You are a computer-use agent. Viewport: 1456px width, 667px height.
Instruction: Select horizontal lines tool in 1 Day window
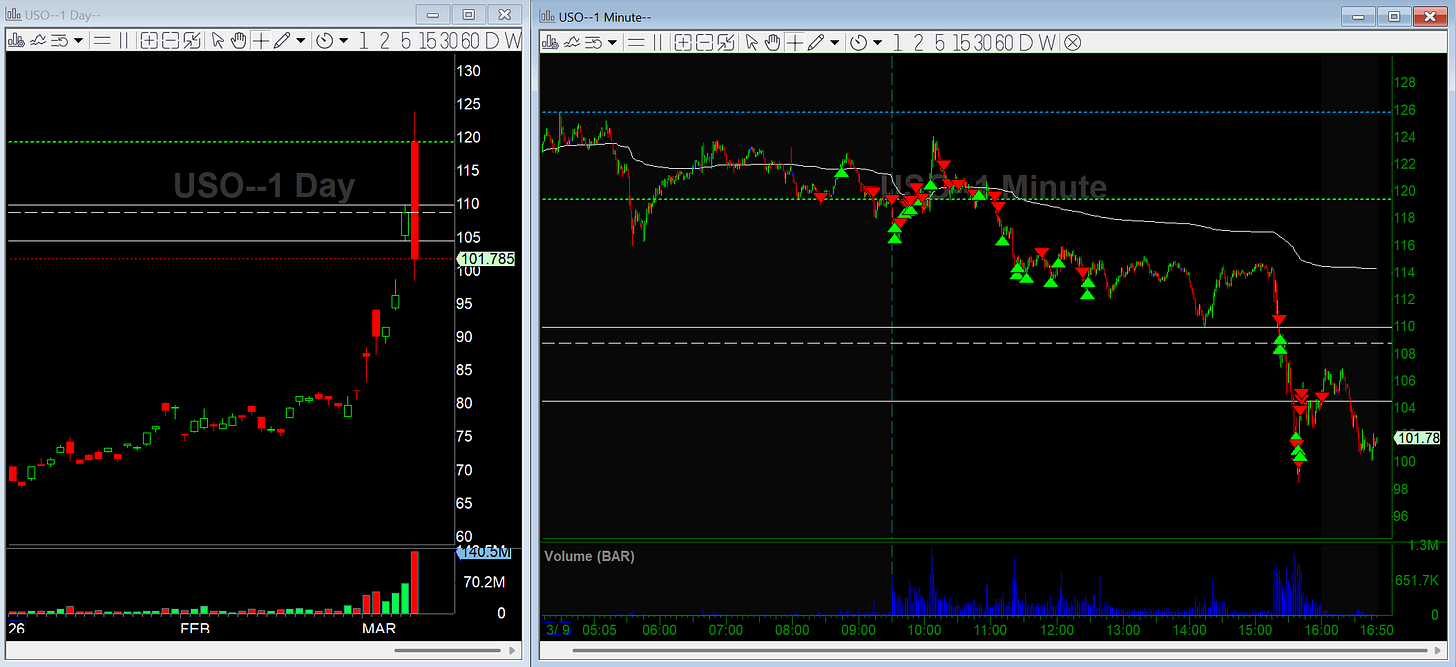coord(102,40)
